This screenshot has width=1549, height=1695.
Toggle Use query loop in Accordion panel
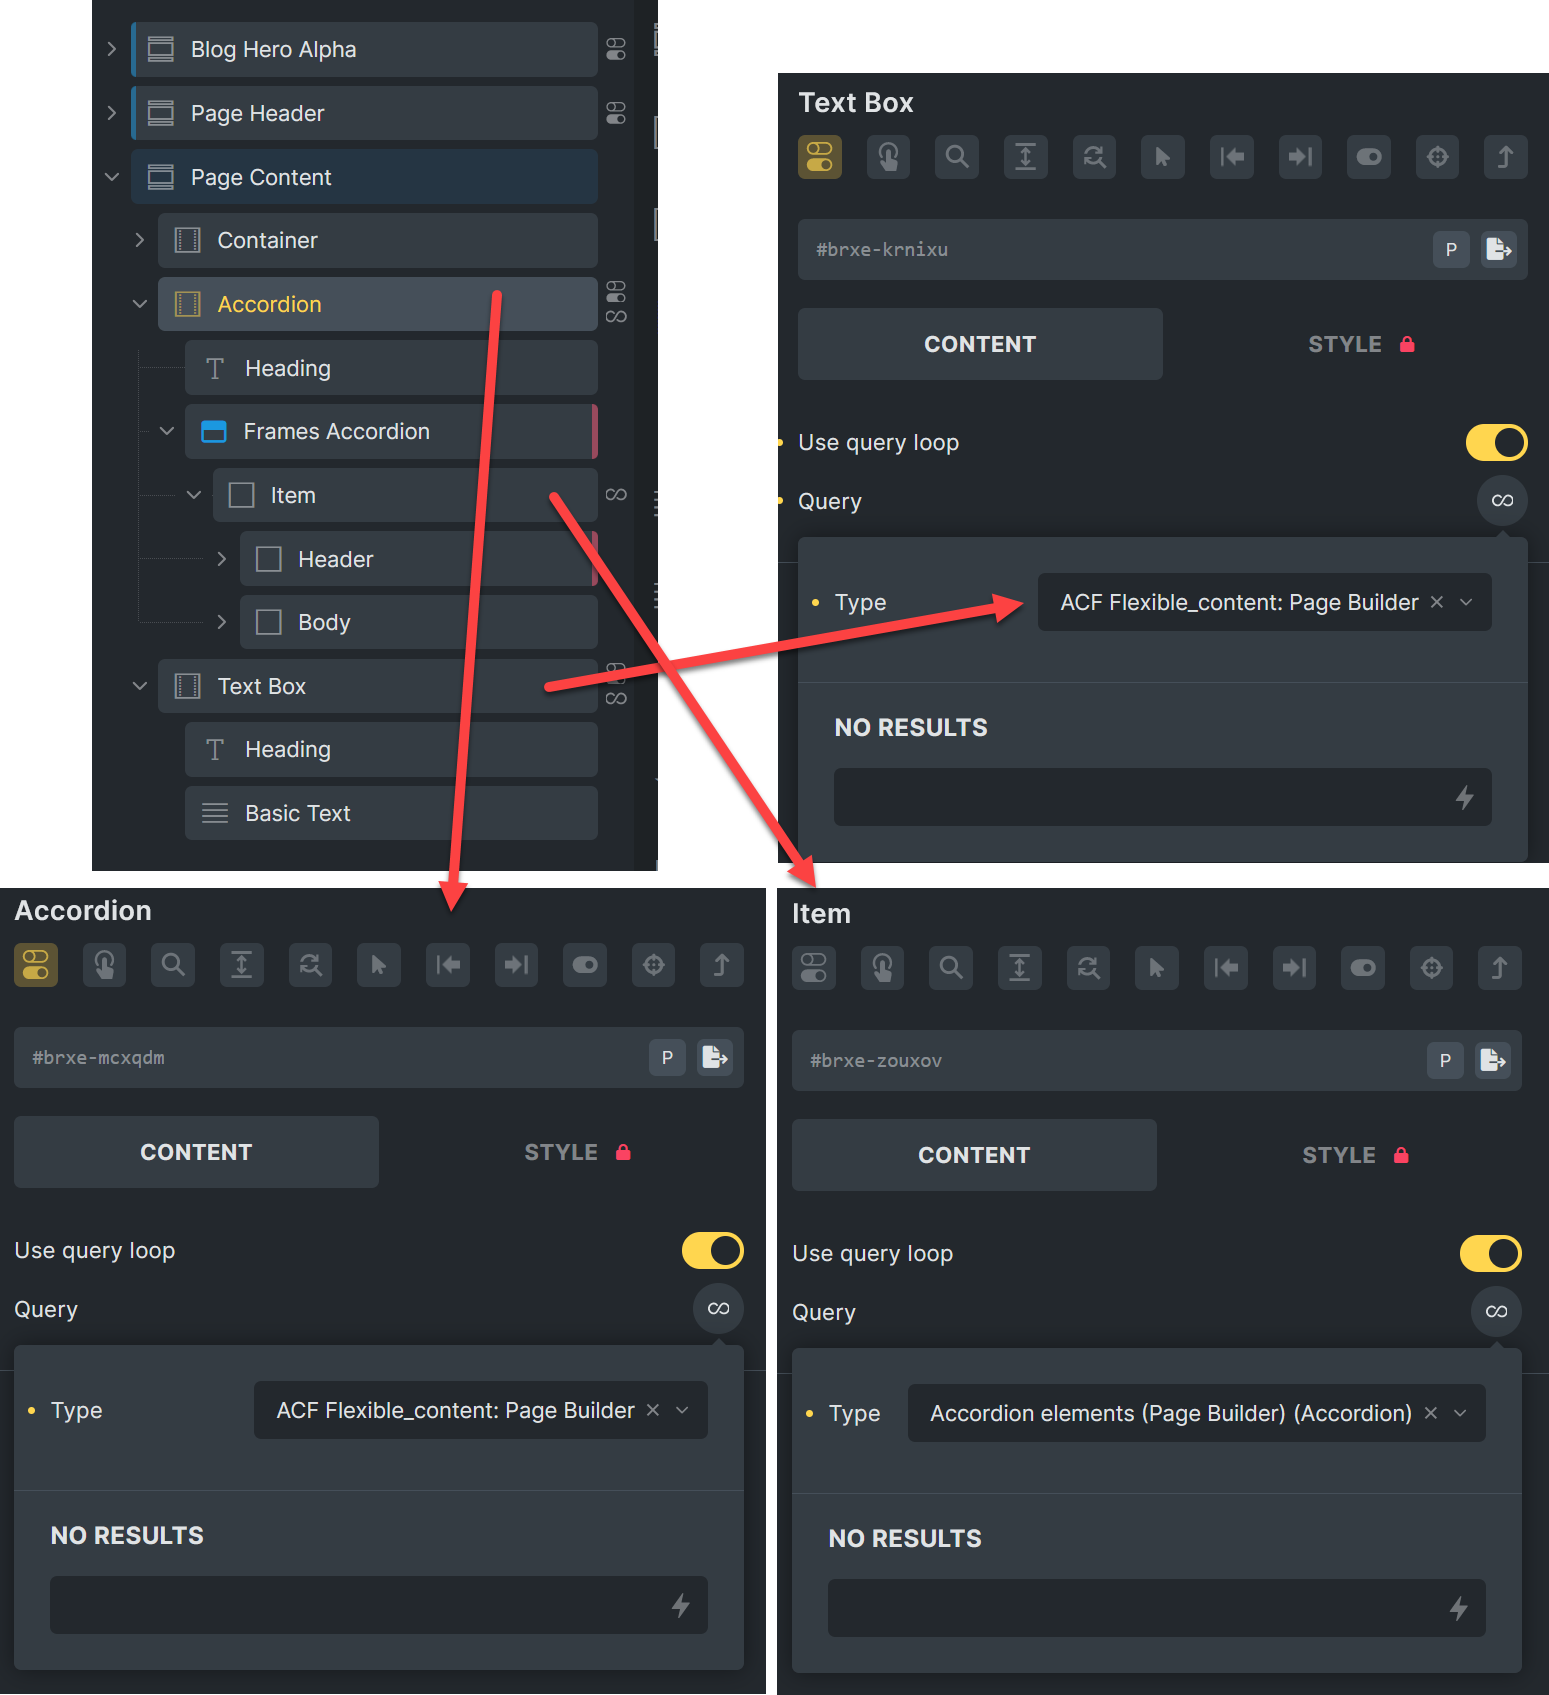tap(712, 1250)
